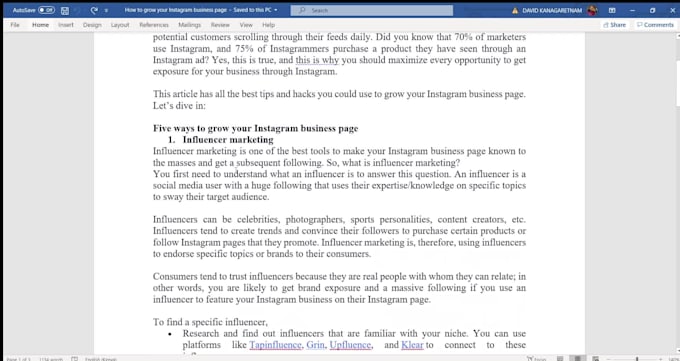Open the proofing check icon in status bar
Viewport: 680px width, 361px height.
click(75, 359)
